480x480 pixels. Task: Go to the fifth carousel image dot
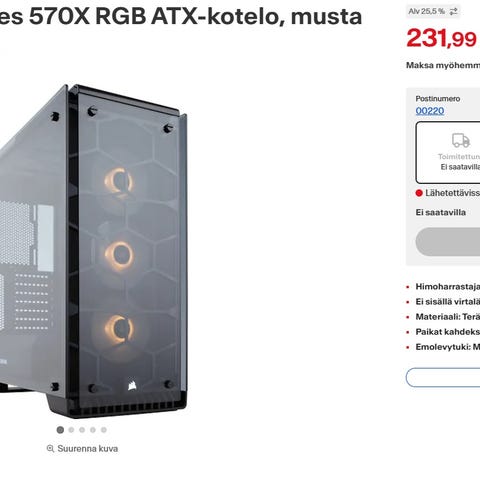coord(104,430)
